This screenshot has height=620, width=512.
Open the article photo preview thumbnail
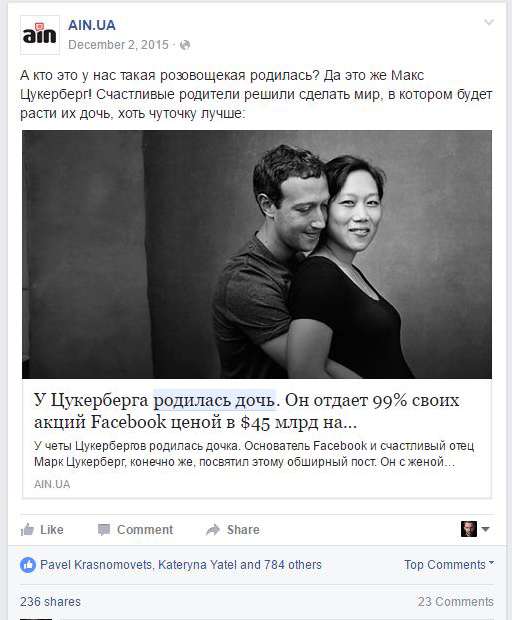coord(257,254)
